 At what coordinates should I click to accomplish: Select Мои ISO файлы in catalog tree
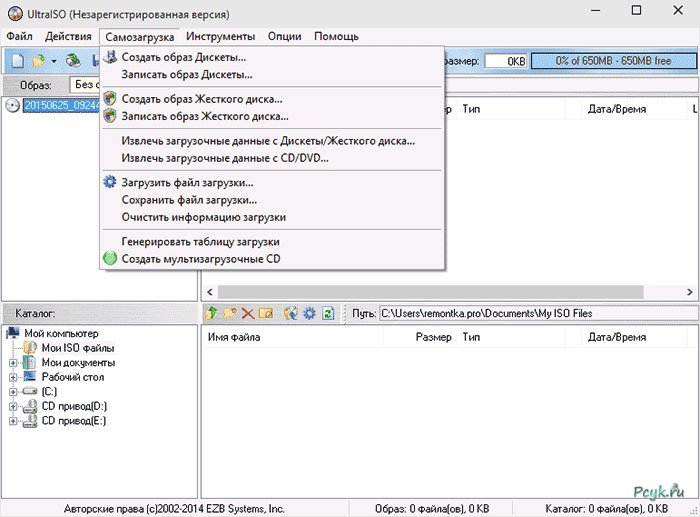point(77,348)
